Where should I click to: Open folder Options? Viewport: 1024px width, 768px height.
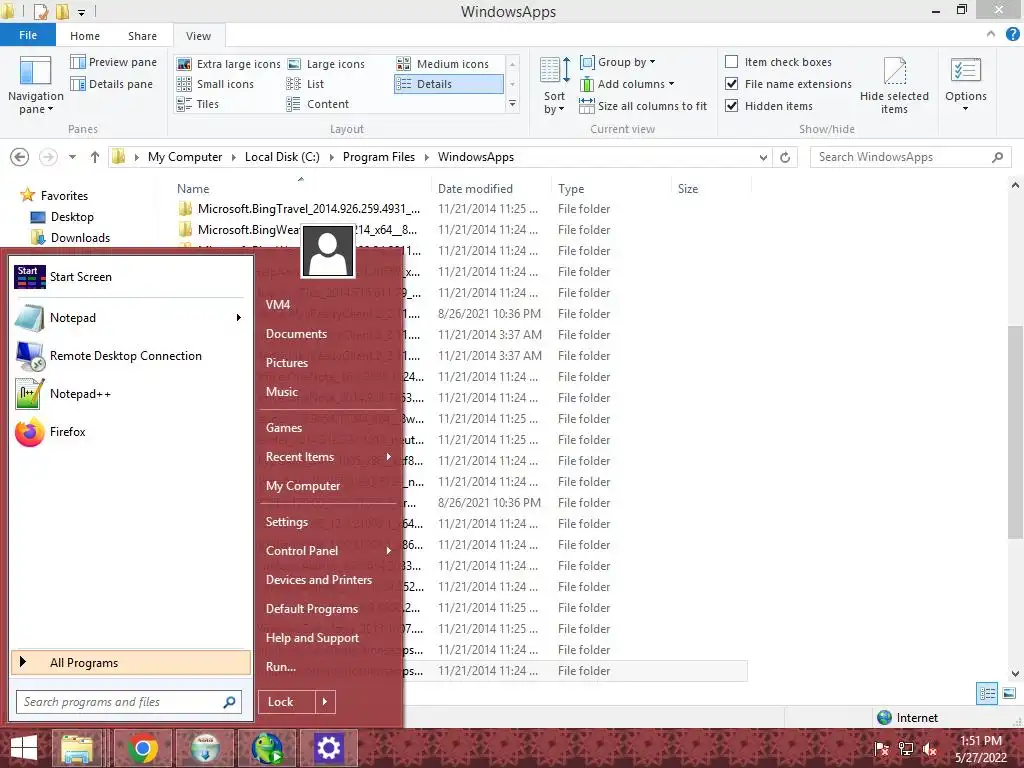point(965,86)
